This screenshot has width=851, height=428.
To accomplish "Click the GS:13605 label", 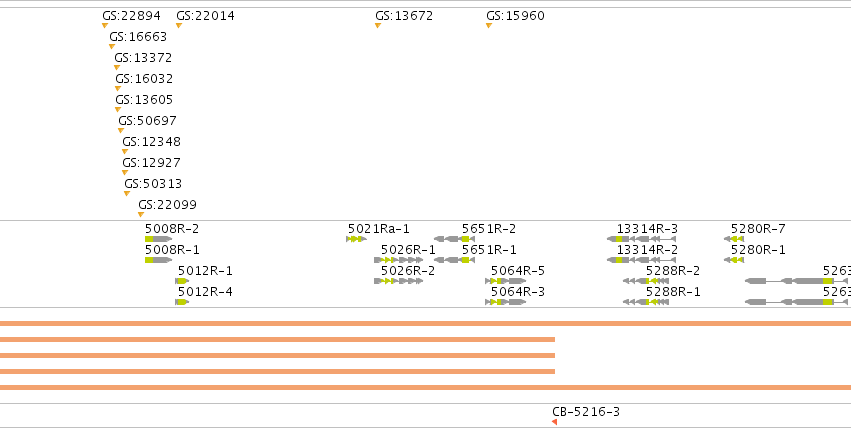I will click(x=144, y=100).
